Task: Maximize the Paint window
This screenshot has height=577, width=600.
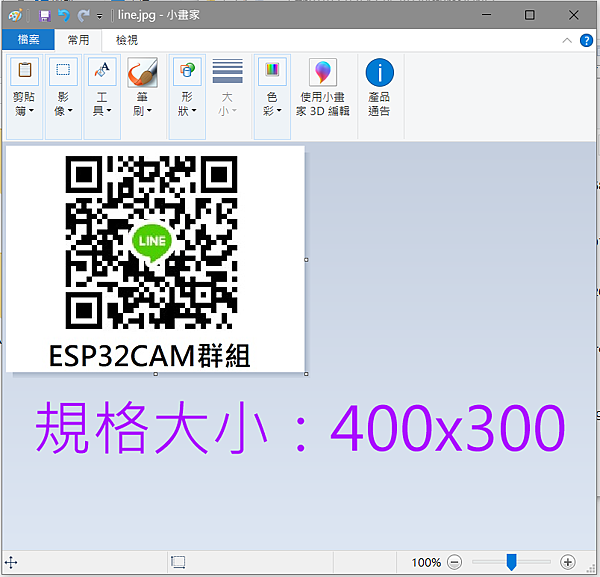Action: coord(530,15)
